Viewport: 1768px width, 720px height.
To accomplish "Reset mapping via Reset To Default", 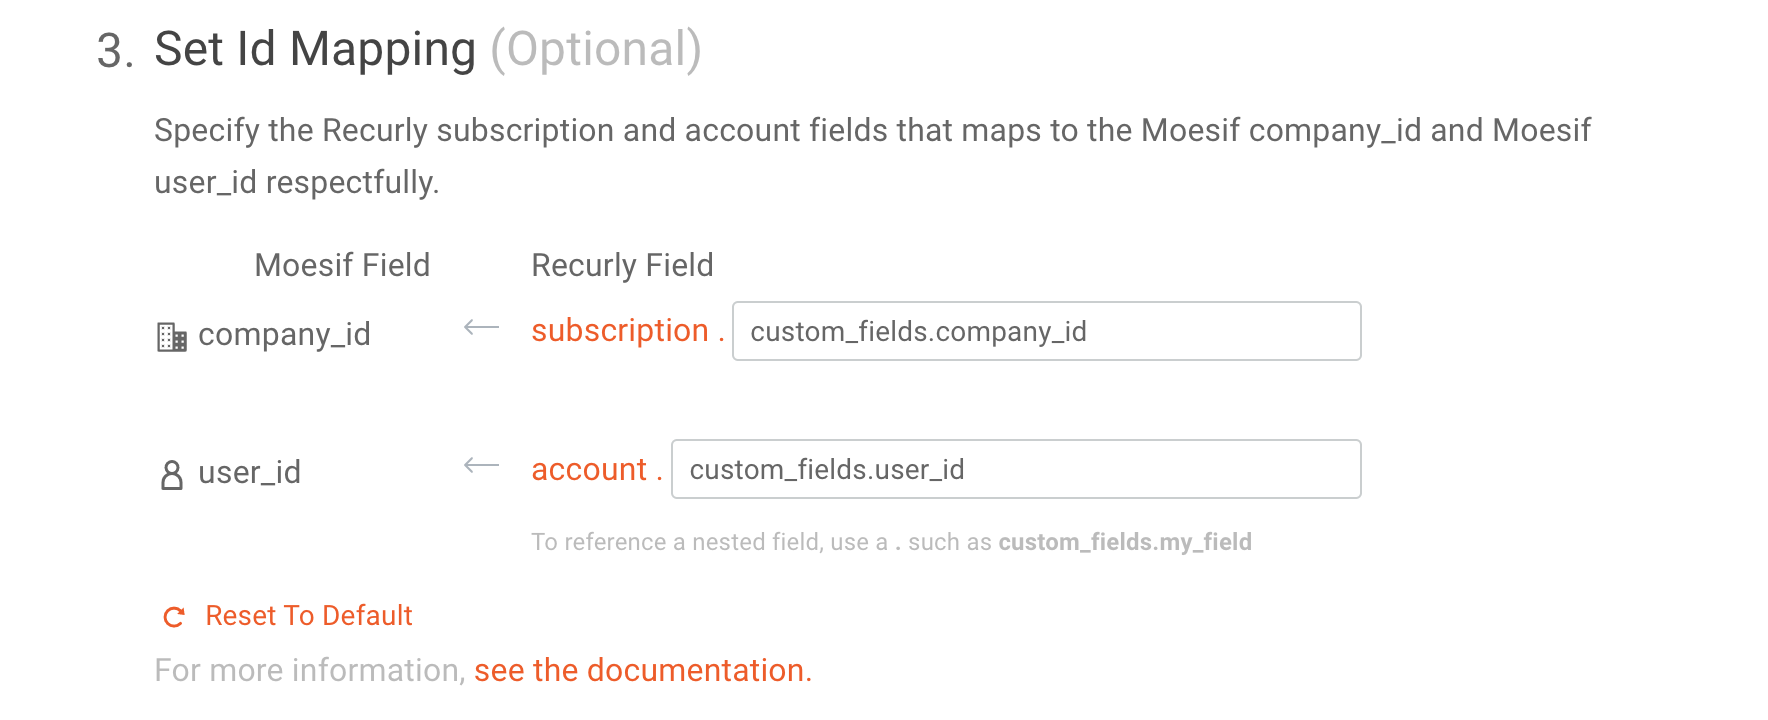I will click(x=308, y=616).
